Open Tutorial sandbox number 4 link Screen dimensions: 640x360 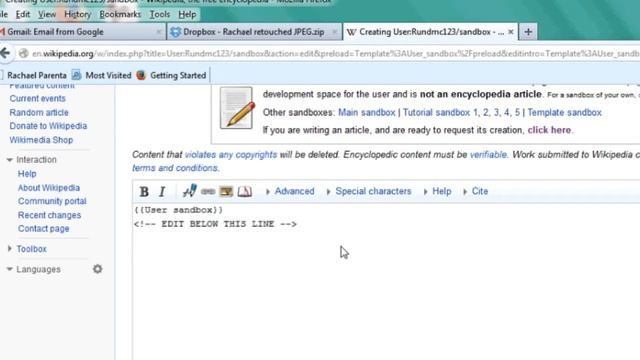point(507,112)
